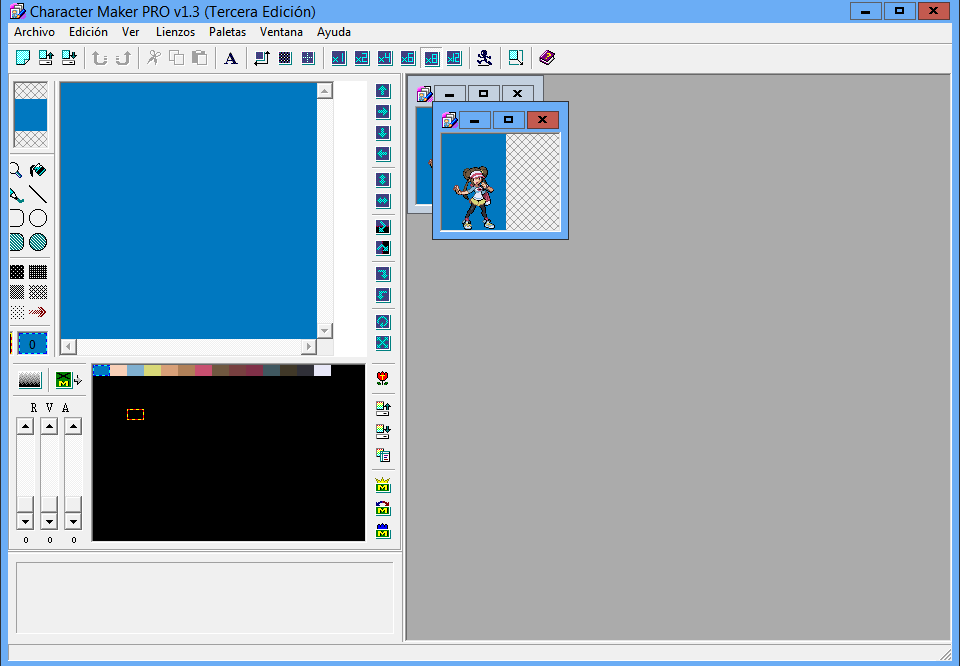Enable the x4 zoom level
The height and width of the screenshot is (666, 960).
385,58
